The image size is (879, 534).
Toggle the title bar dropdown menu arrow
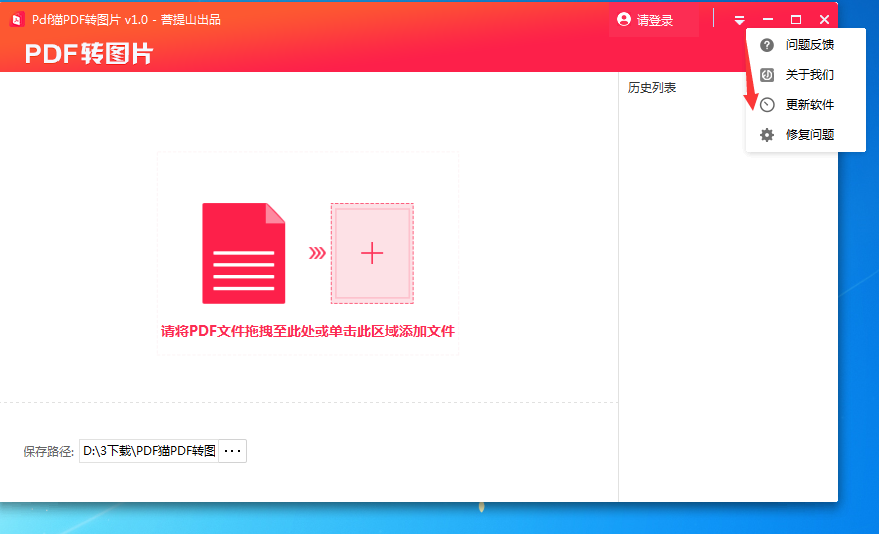(x=739, y=20)
